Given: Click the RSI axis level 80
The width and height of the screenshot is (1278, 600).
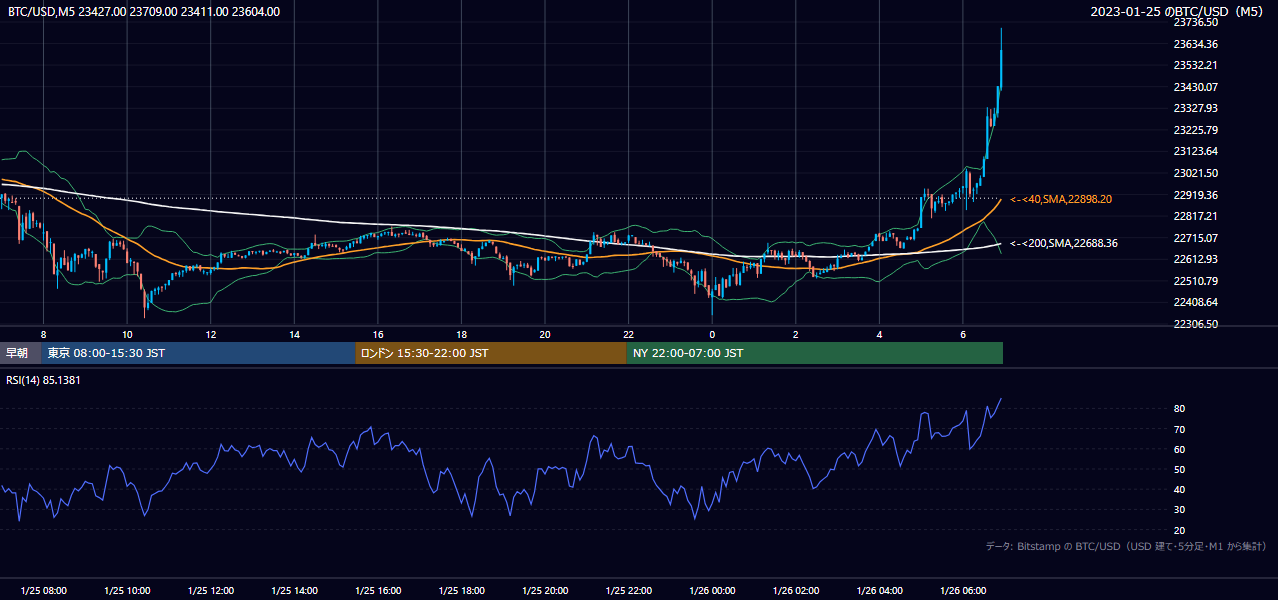Looking at the screenshot, I should (x=1180, y=409).
